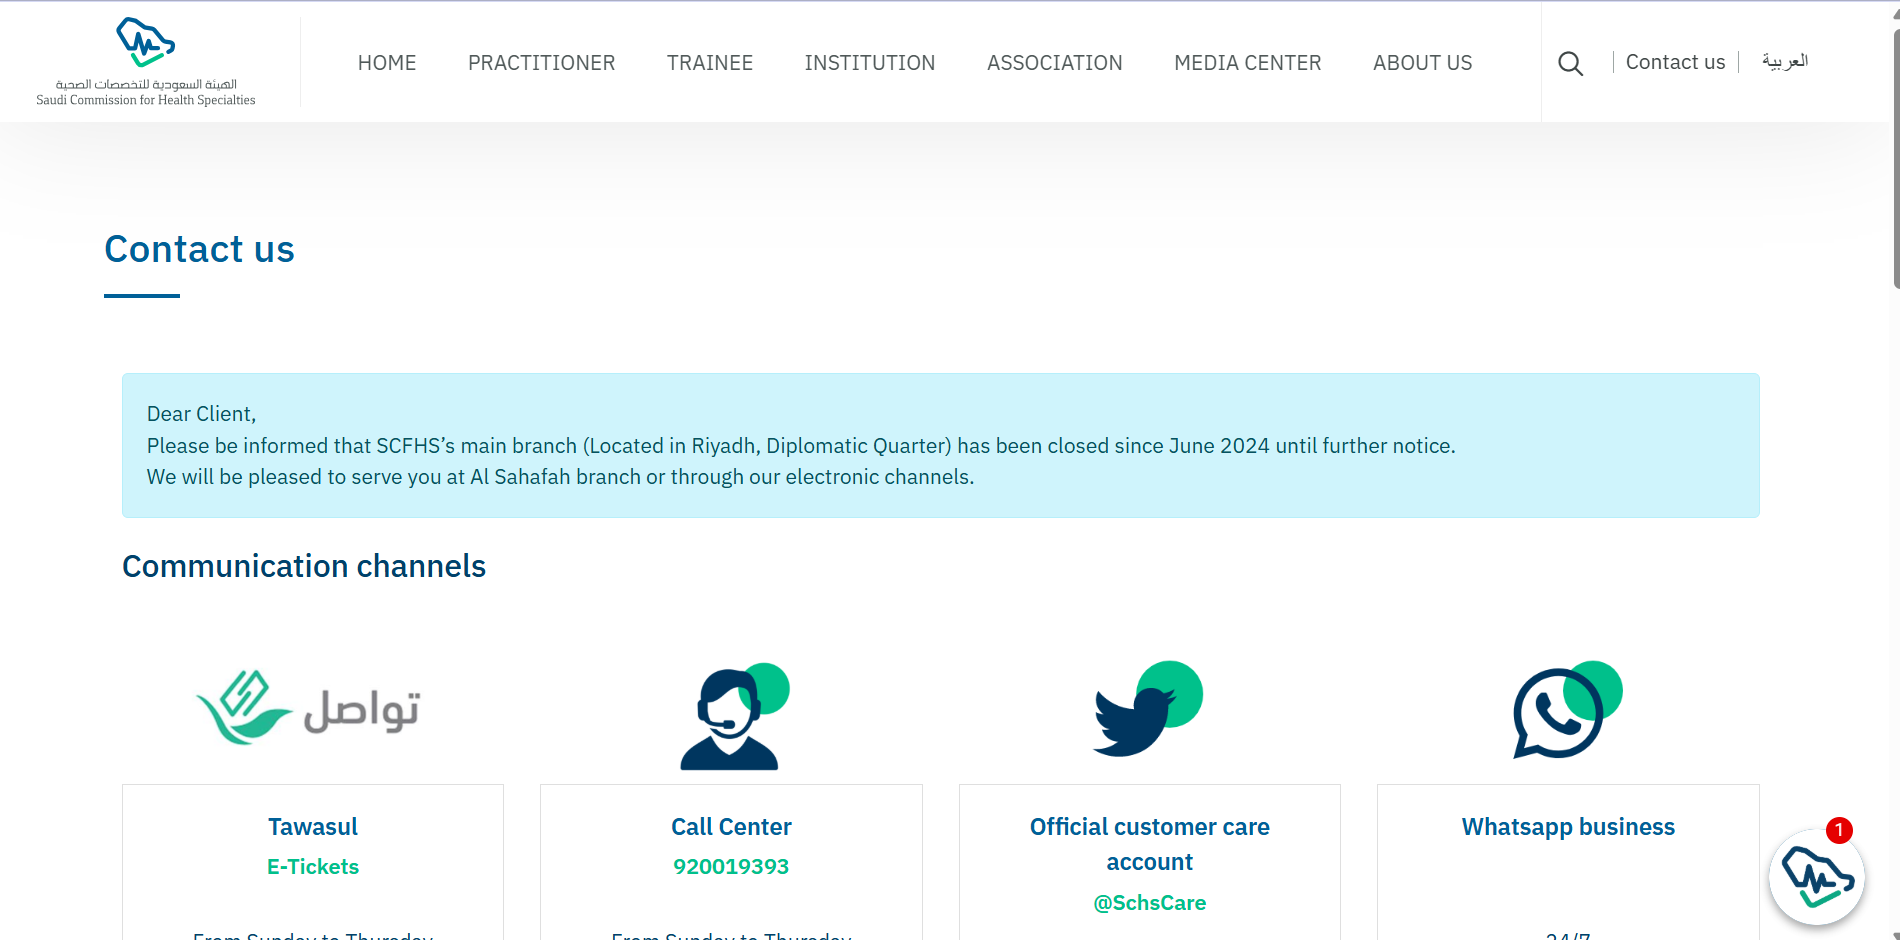The image size is (1900, 940).
Task: Click the WhatsApp phone icon
Action: tap(1567, 710)
